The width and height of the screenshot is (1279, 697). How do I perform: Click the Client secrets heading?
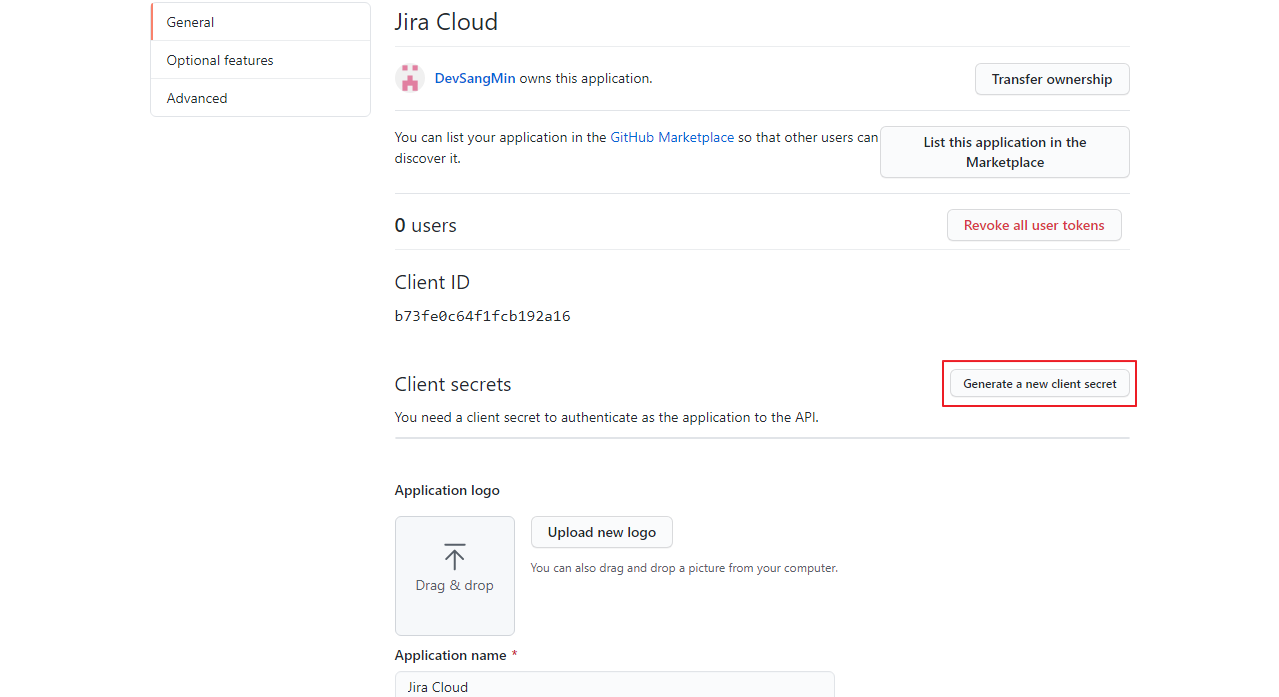coord(453,384)
